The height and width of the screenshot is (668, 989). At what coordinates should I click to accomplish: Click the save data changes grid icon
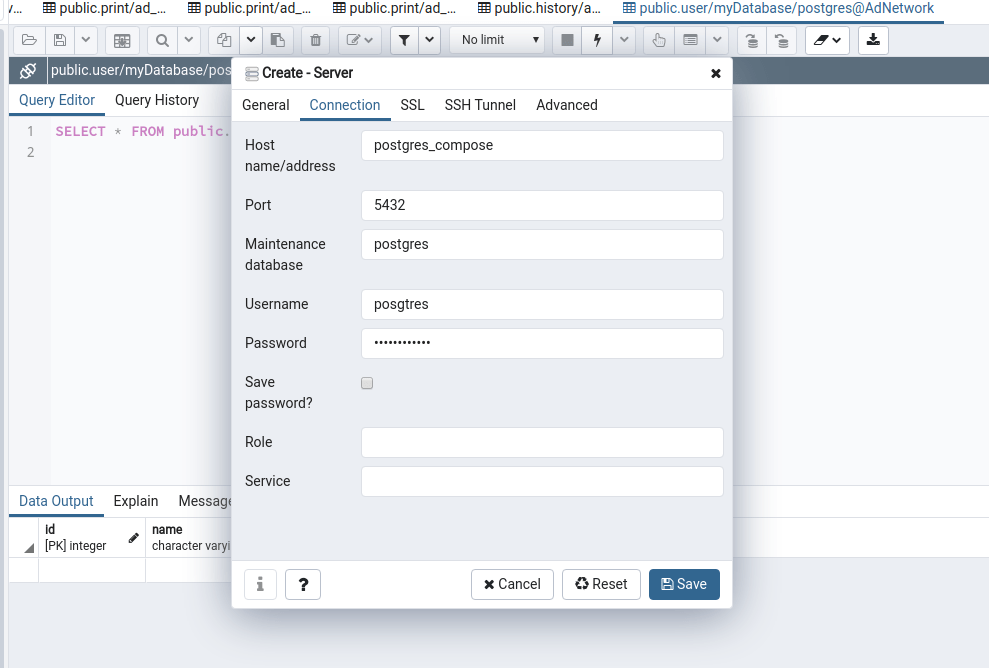[x=122, y=40]
